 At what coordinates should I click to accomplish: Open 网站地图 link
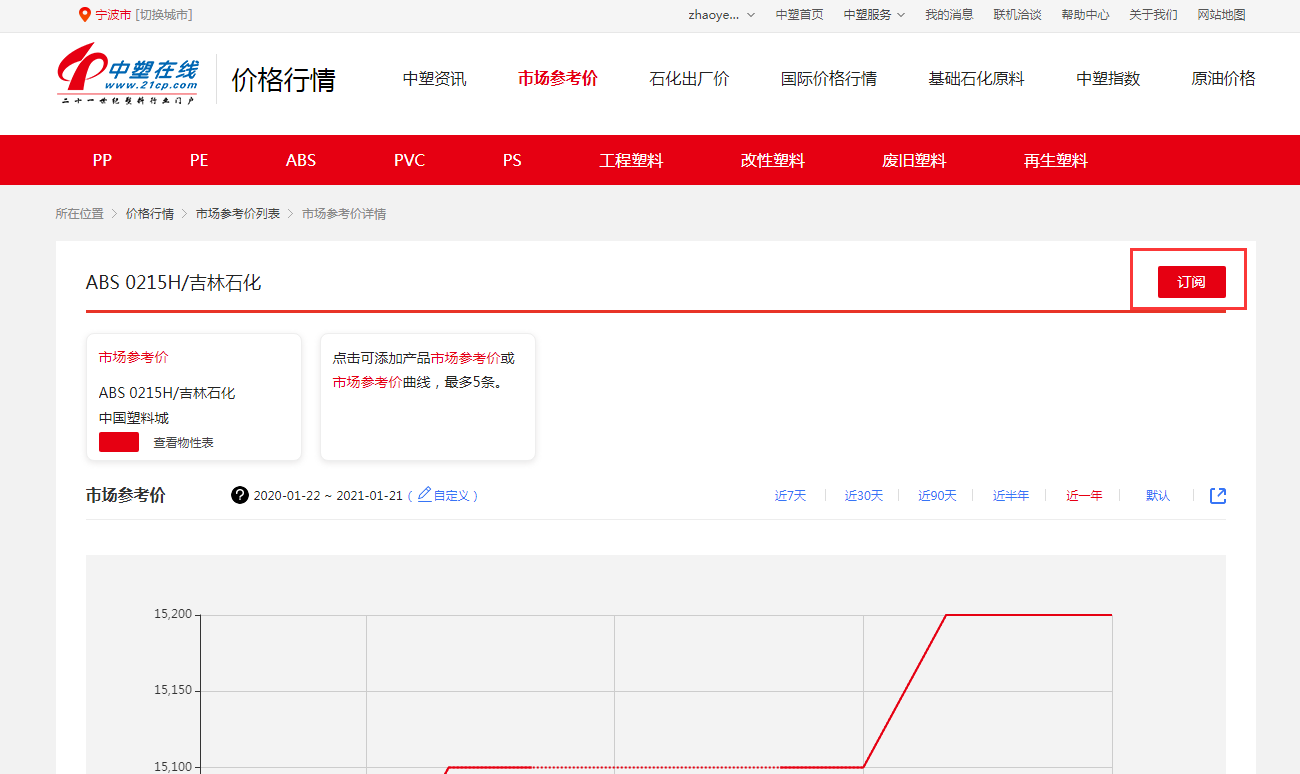click(1221, 15)
